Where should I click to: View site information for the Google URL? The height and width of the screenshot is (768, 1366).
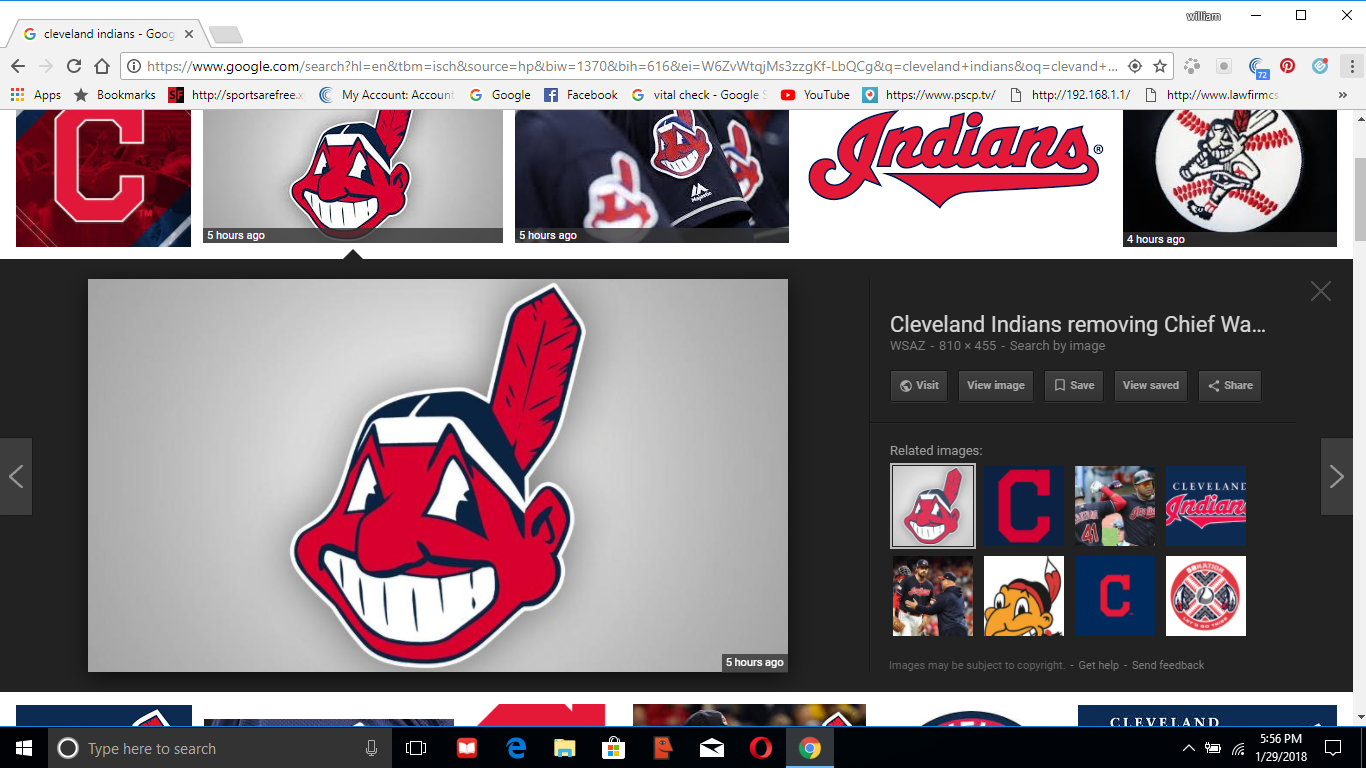(x=134, y=66)
